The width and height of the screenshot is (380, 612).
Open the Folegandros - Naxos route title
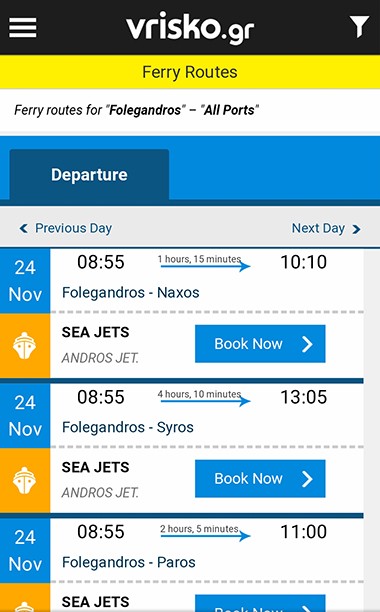click(x=131, y=292)
